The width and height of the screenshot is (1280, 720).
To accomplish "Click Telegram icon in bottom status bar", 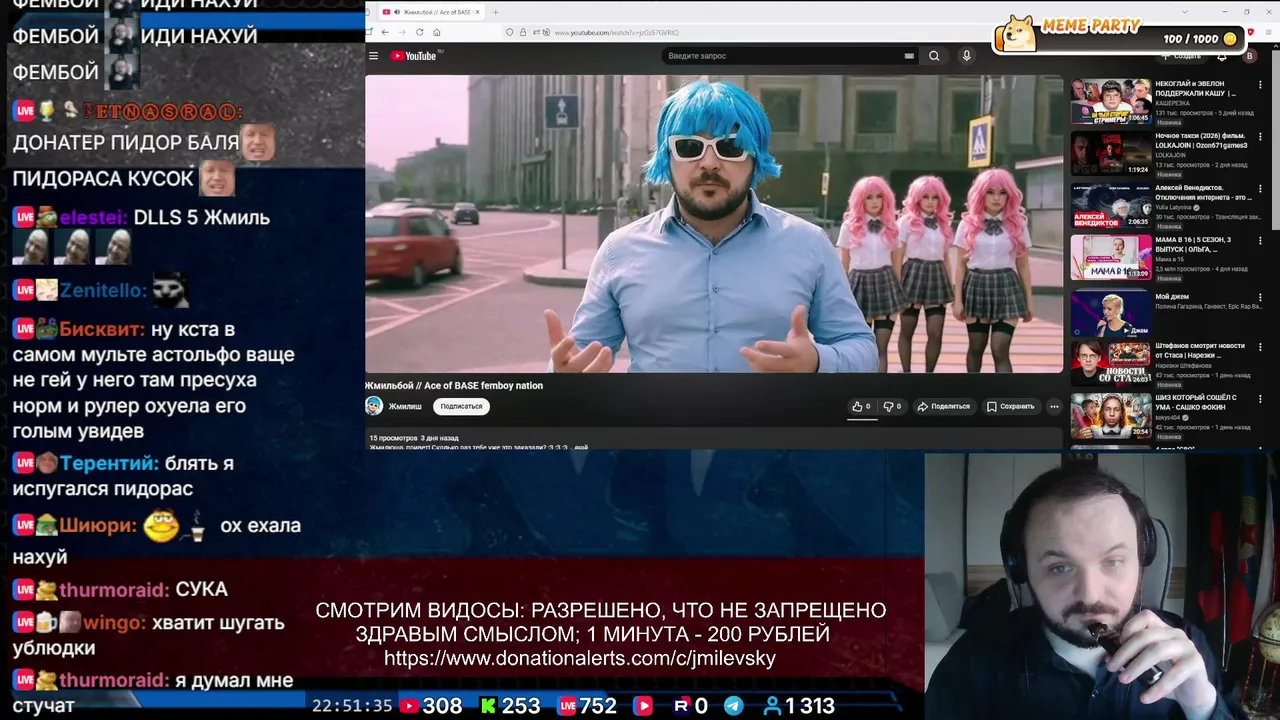I will [x=733, y=706].
